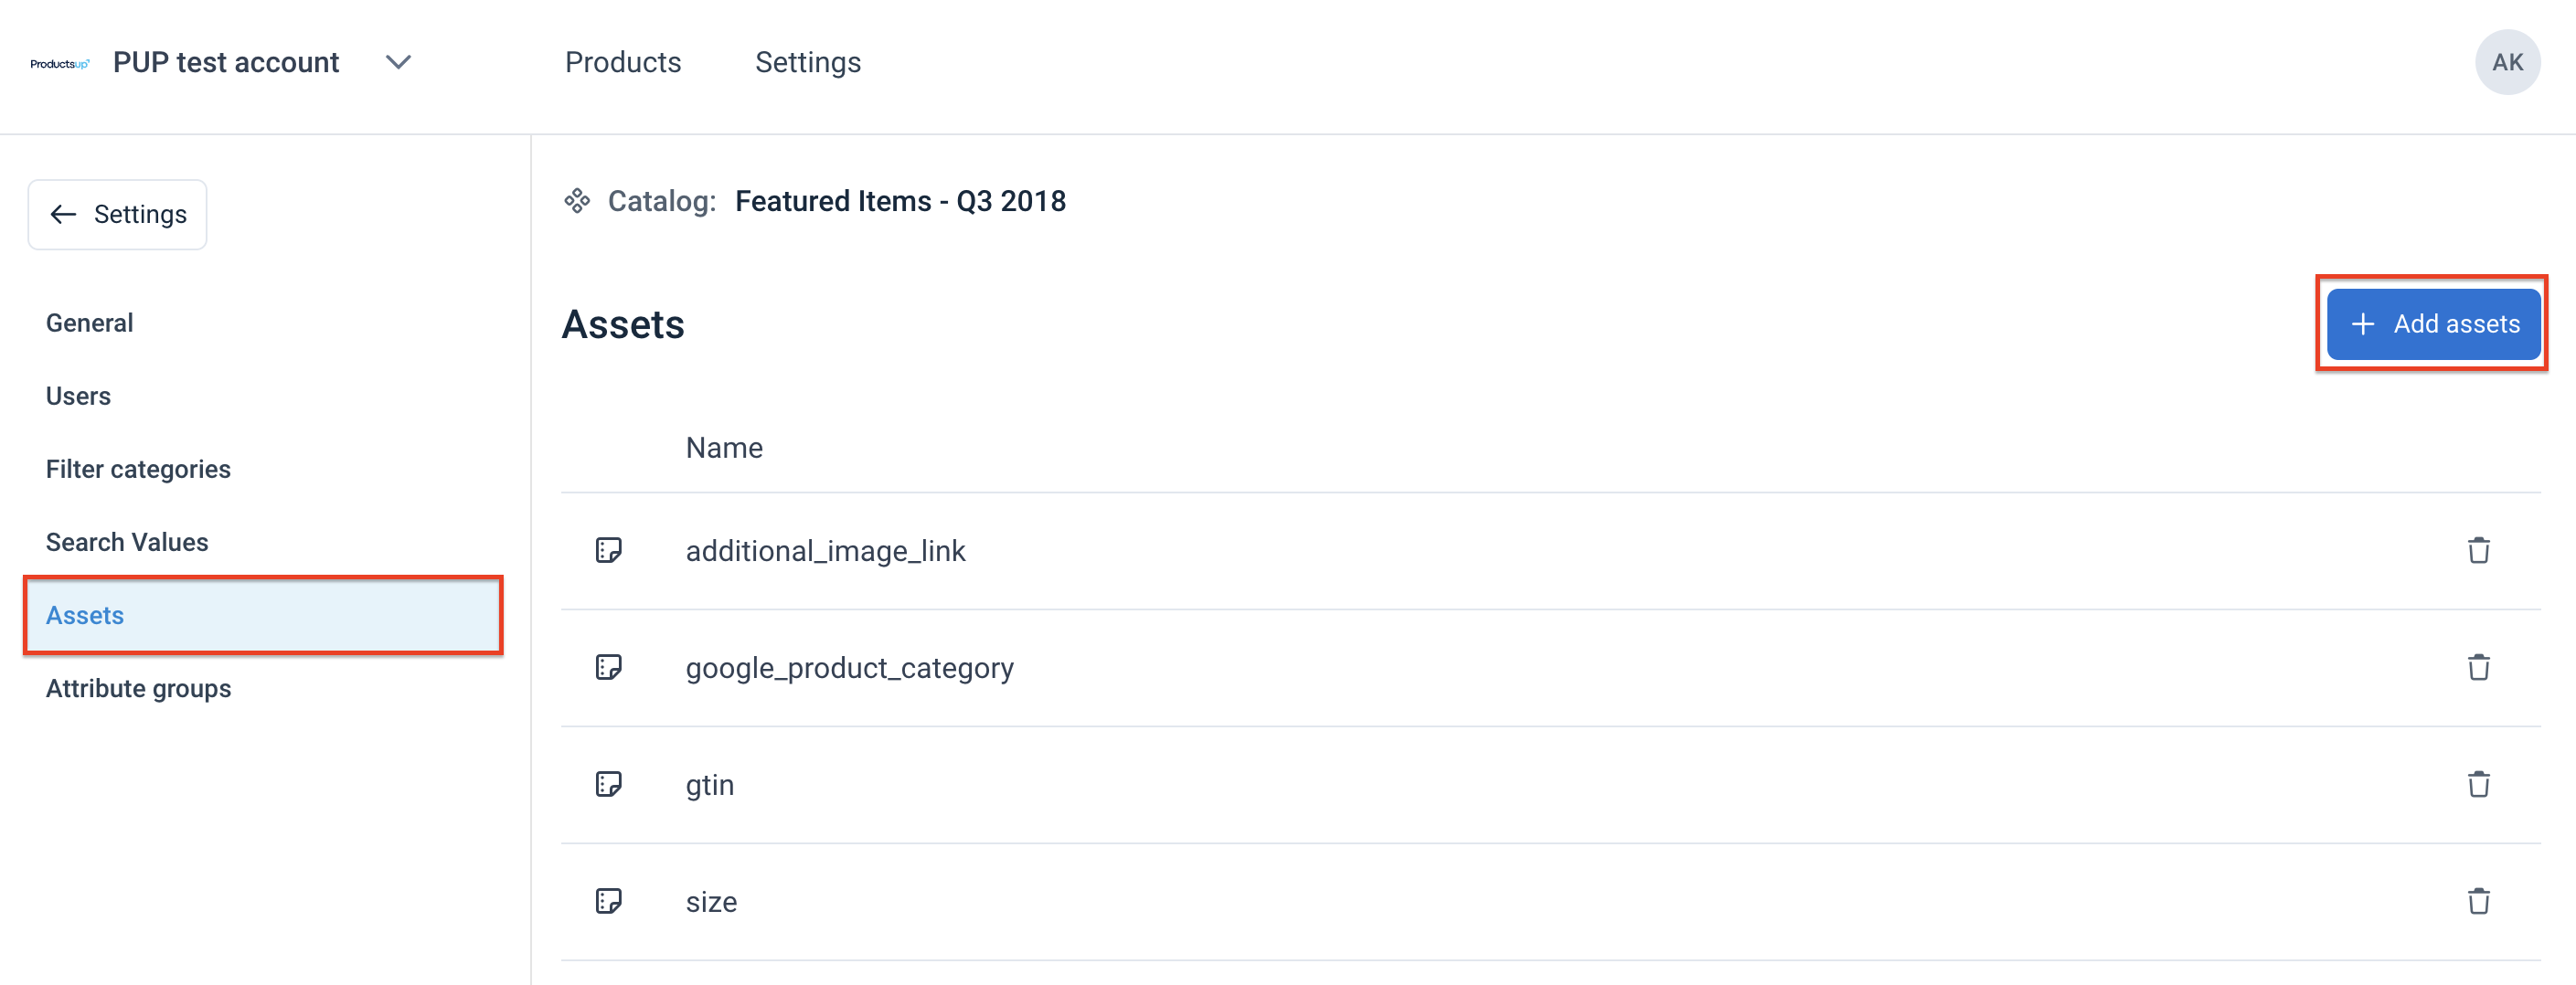
Task: Delete the size asset using trash icon
Action: 2479,901
